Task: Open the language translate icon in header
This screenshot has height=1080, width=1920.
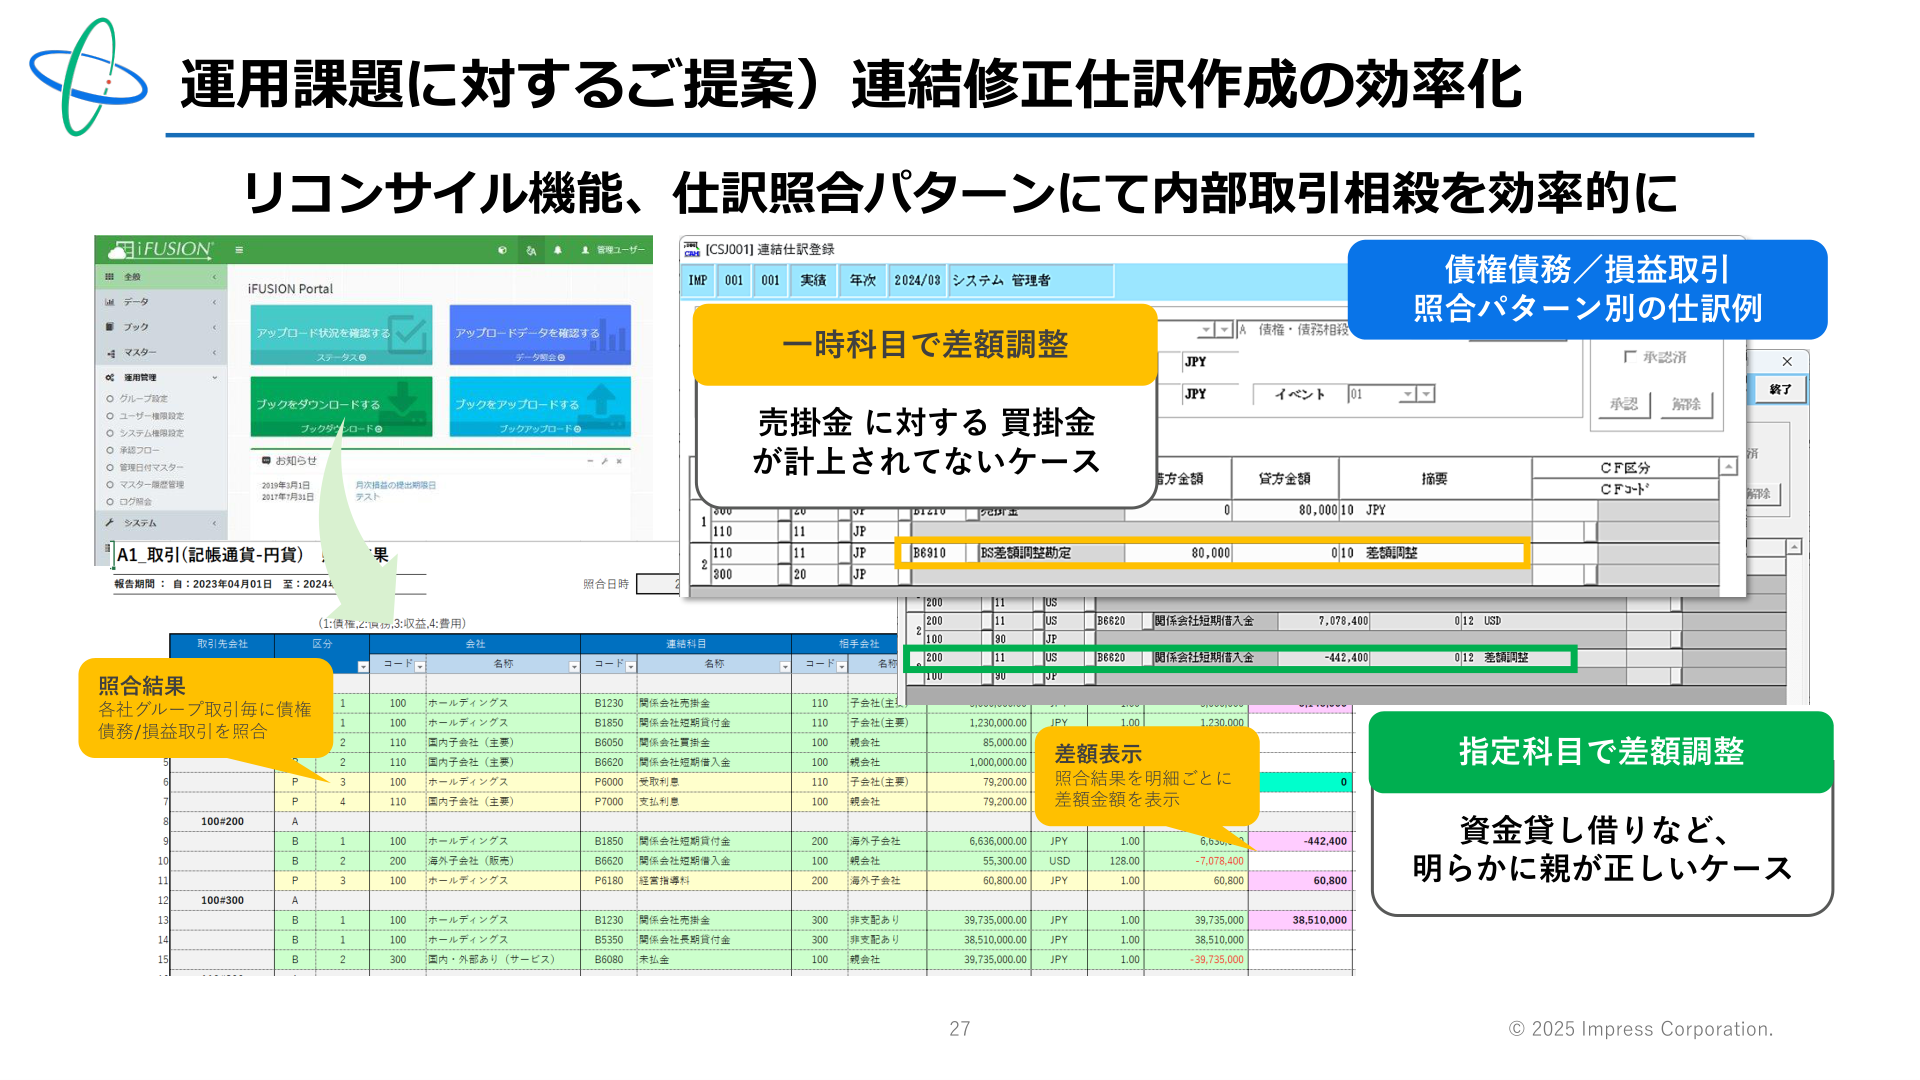Action: [x=531, y=250]
